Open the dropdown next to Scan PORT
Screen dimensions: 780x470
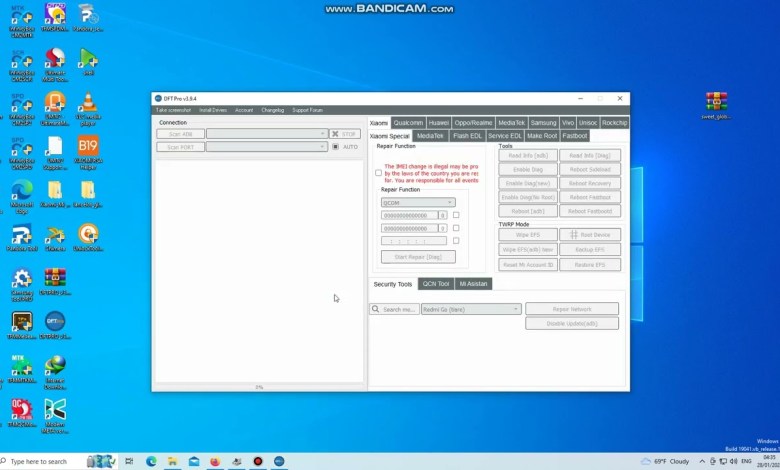click(267, 147)
